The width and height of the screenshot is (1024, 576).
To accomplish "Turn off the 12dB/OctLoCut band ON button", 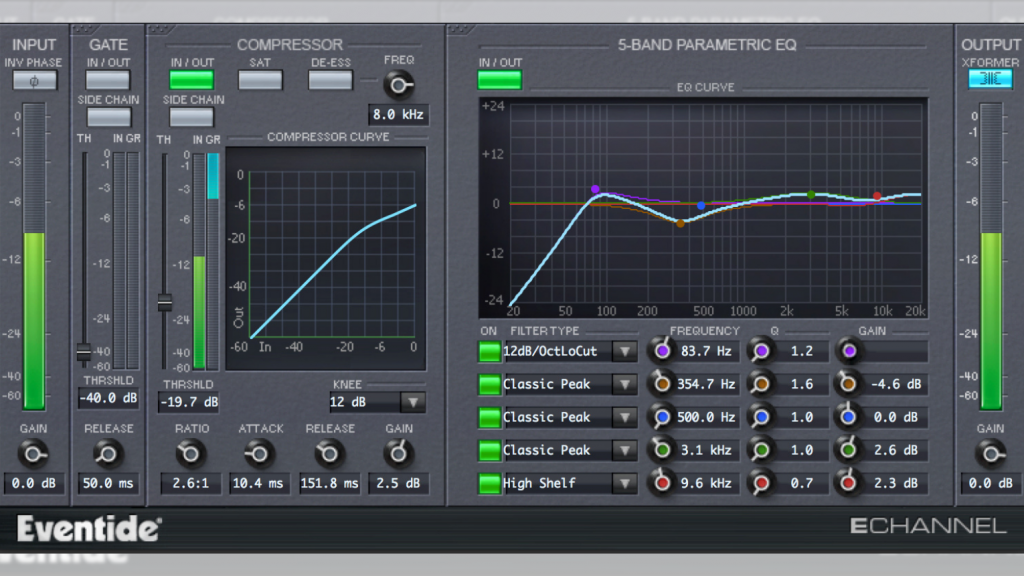I will click(x=489, y=351).
